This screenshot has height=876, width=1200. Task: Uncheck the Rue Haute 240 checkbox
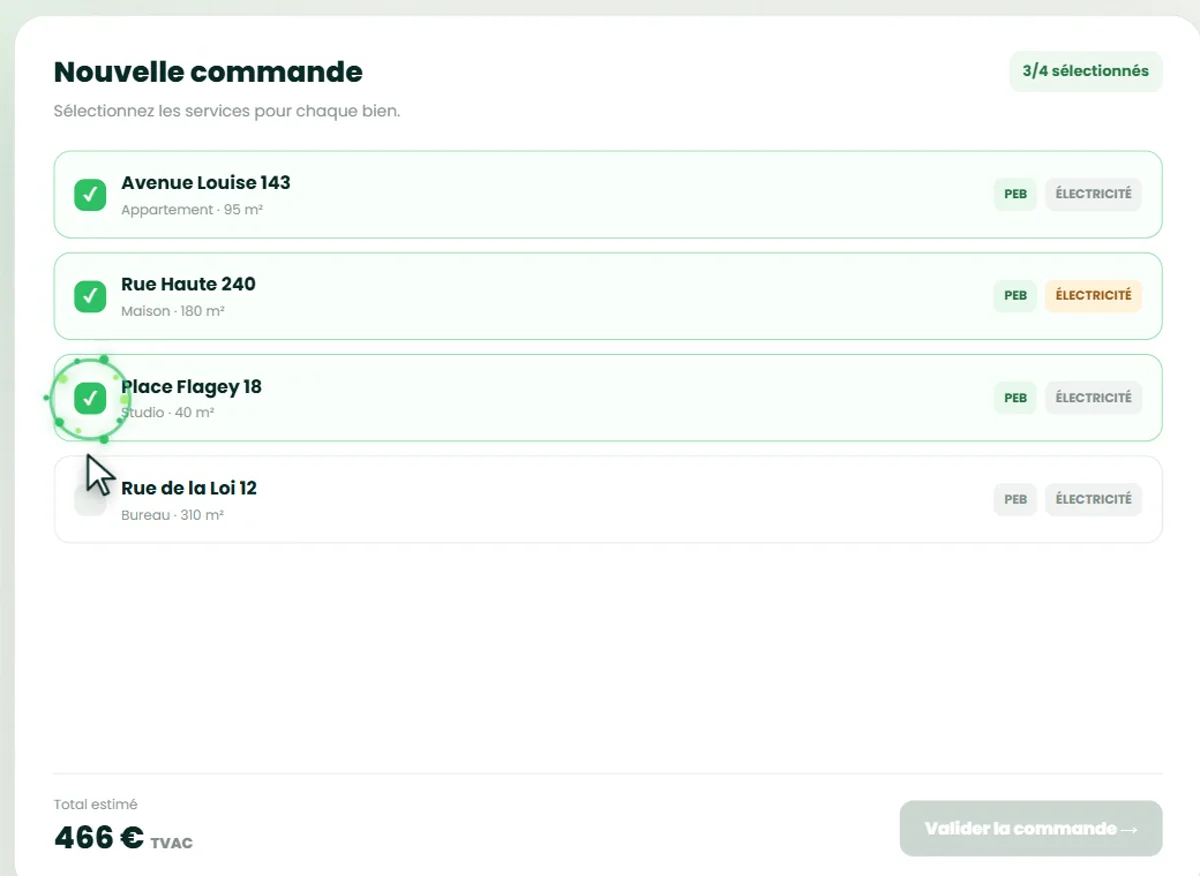(x=90, y=296)
